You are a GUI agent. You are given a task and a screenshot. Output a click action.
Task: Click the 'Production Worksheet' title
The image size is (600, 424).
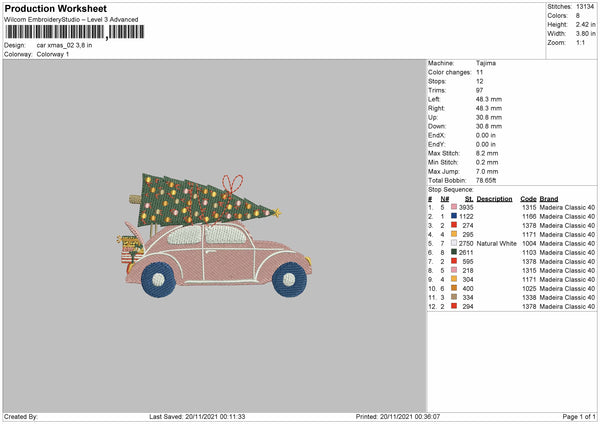56,9
